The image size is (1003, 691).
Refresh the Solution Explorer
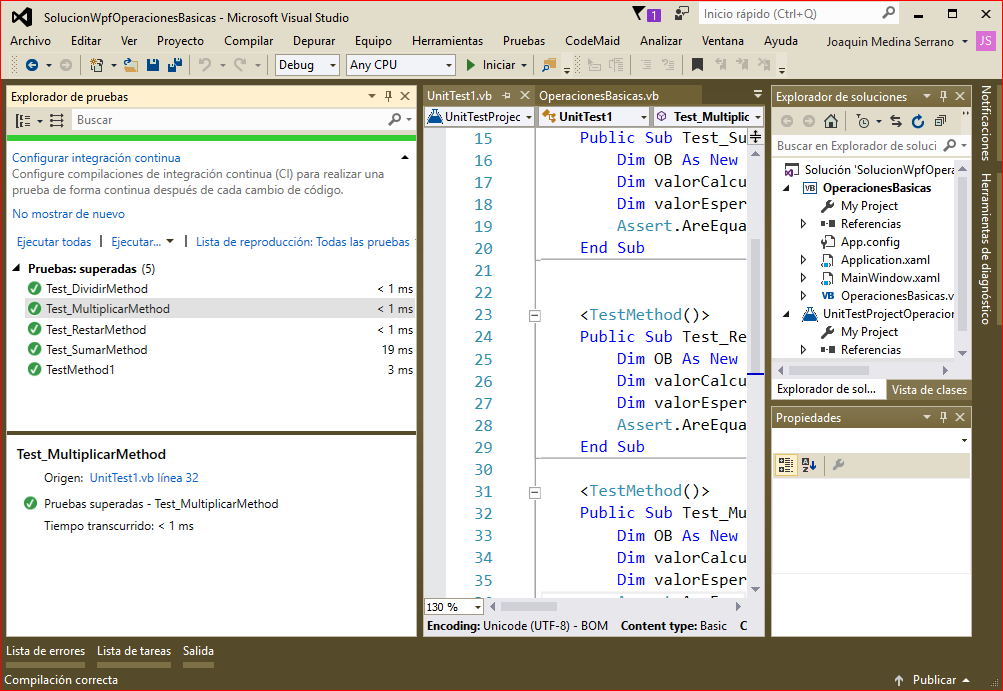(x=918, y=121)
